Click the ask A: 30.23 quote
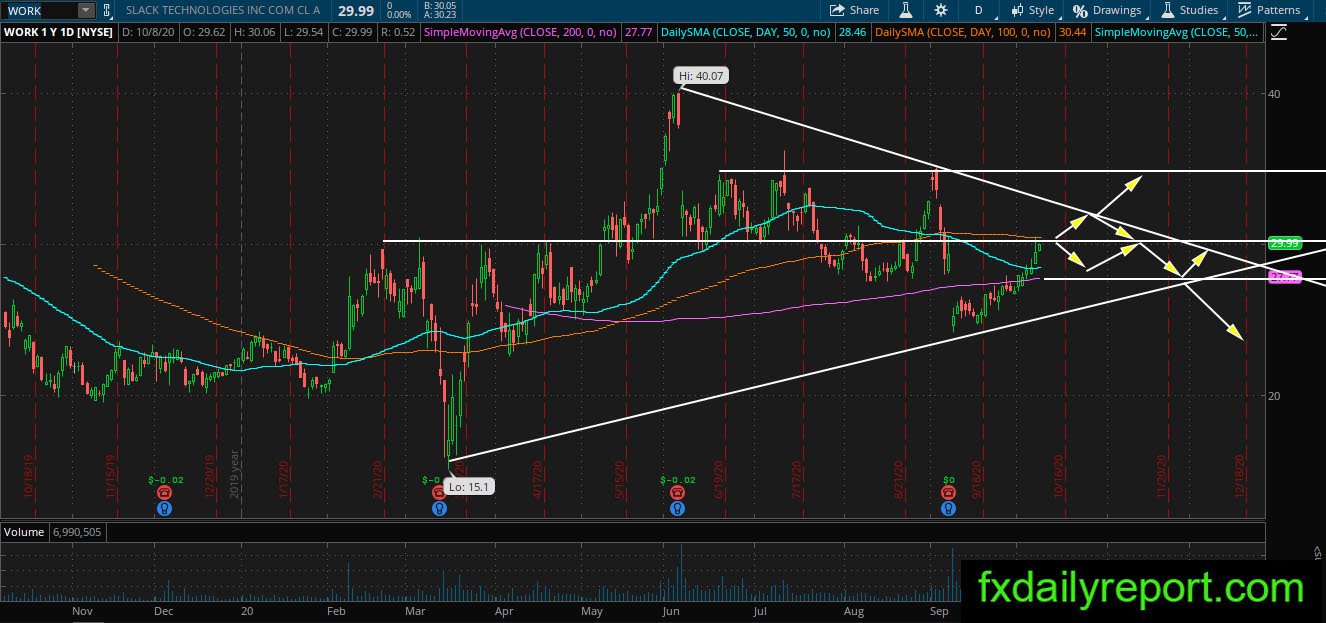This screenshot has width=1326, height=623. (440, 15)
